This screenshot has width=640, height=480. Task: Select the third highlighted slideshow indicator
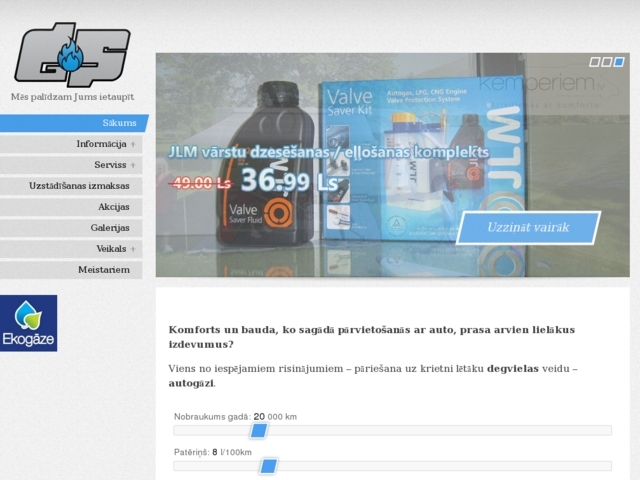(619, 62)
